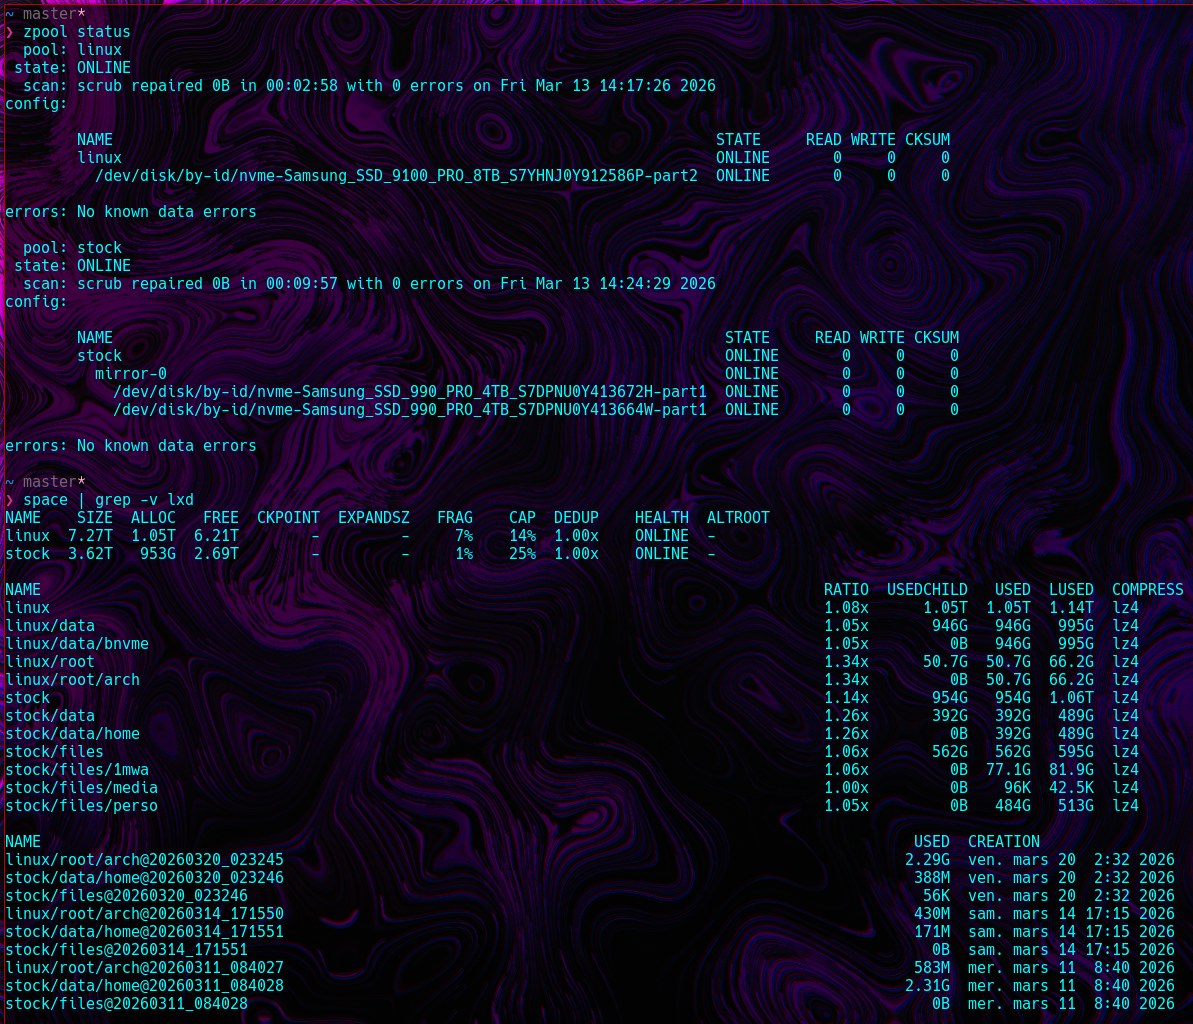The width and height of the screenshot is (1193, 1024).
Task: Click the stock/data/home dataset name
Action: coord(72,733)
